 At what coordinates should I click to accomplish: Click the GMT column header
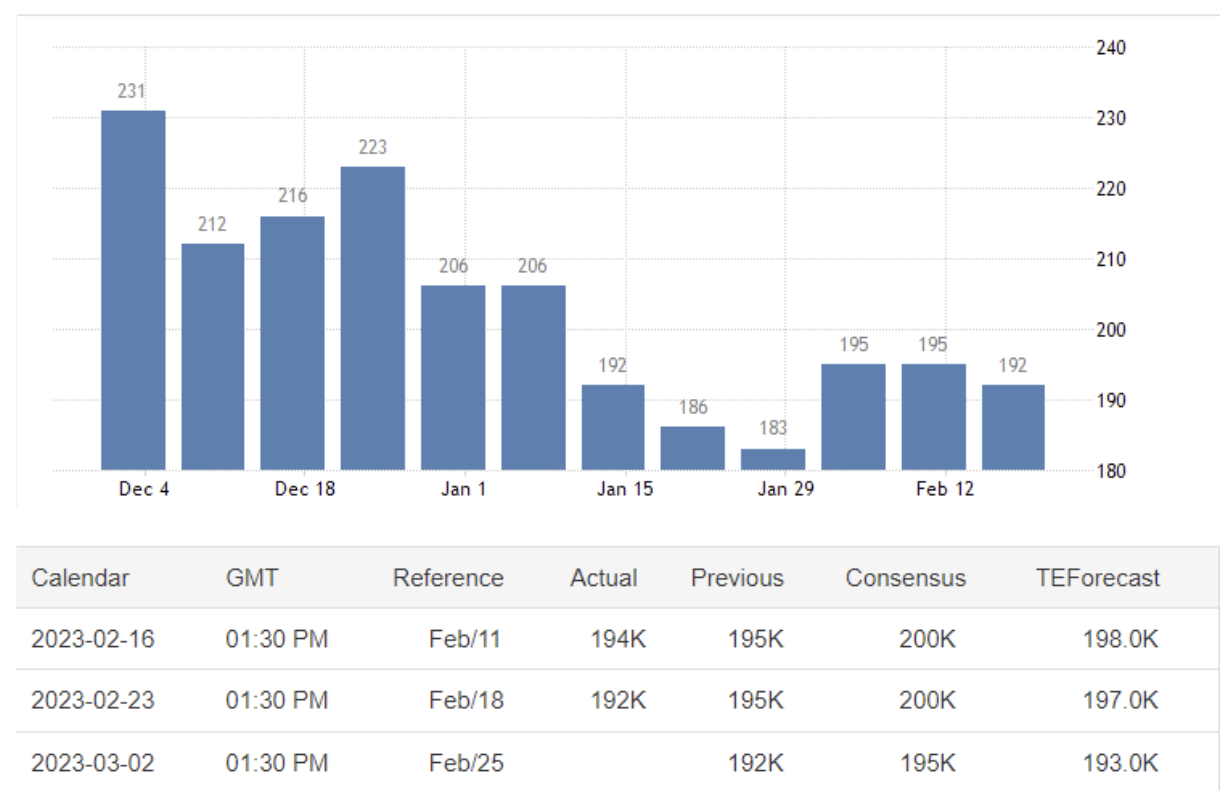(252, 578)
